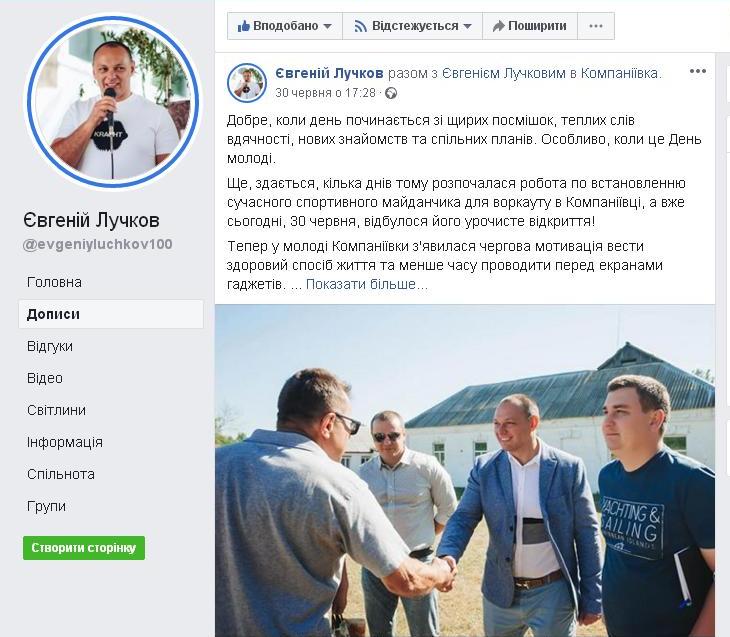730x637 pixels.
Task: Open Євгеній Лучков author name link
Action: point(329,74)
